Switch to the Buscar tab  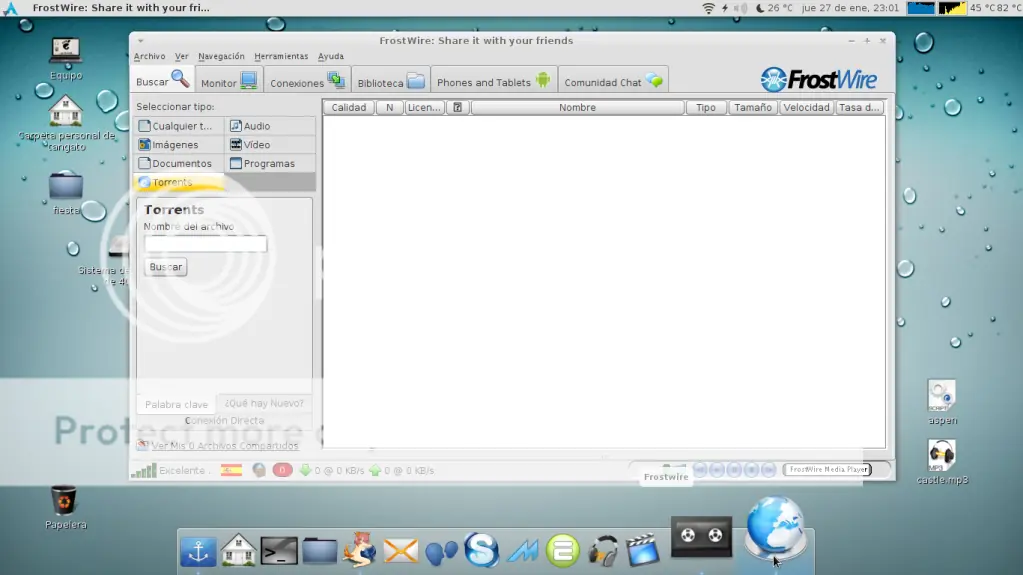click(x=162, y=81)
